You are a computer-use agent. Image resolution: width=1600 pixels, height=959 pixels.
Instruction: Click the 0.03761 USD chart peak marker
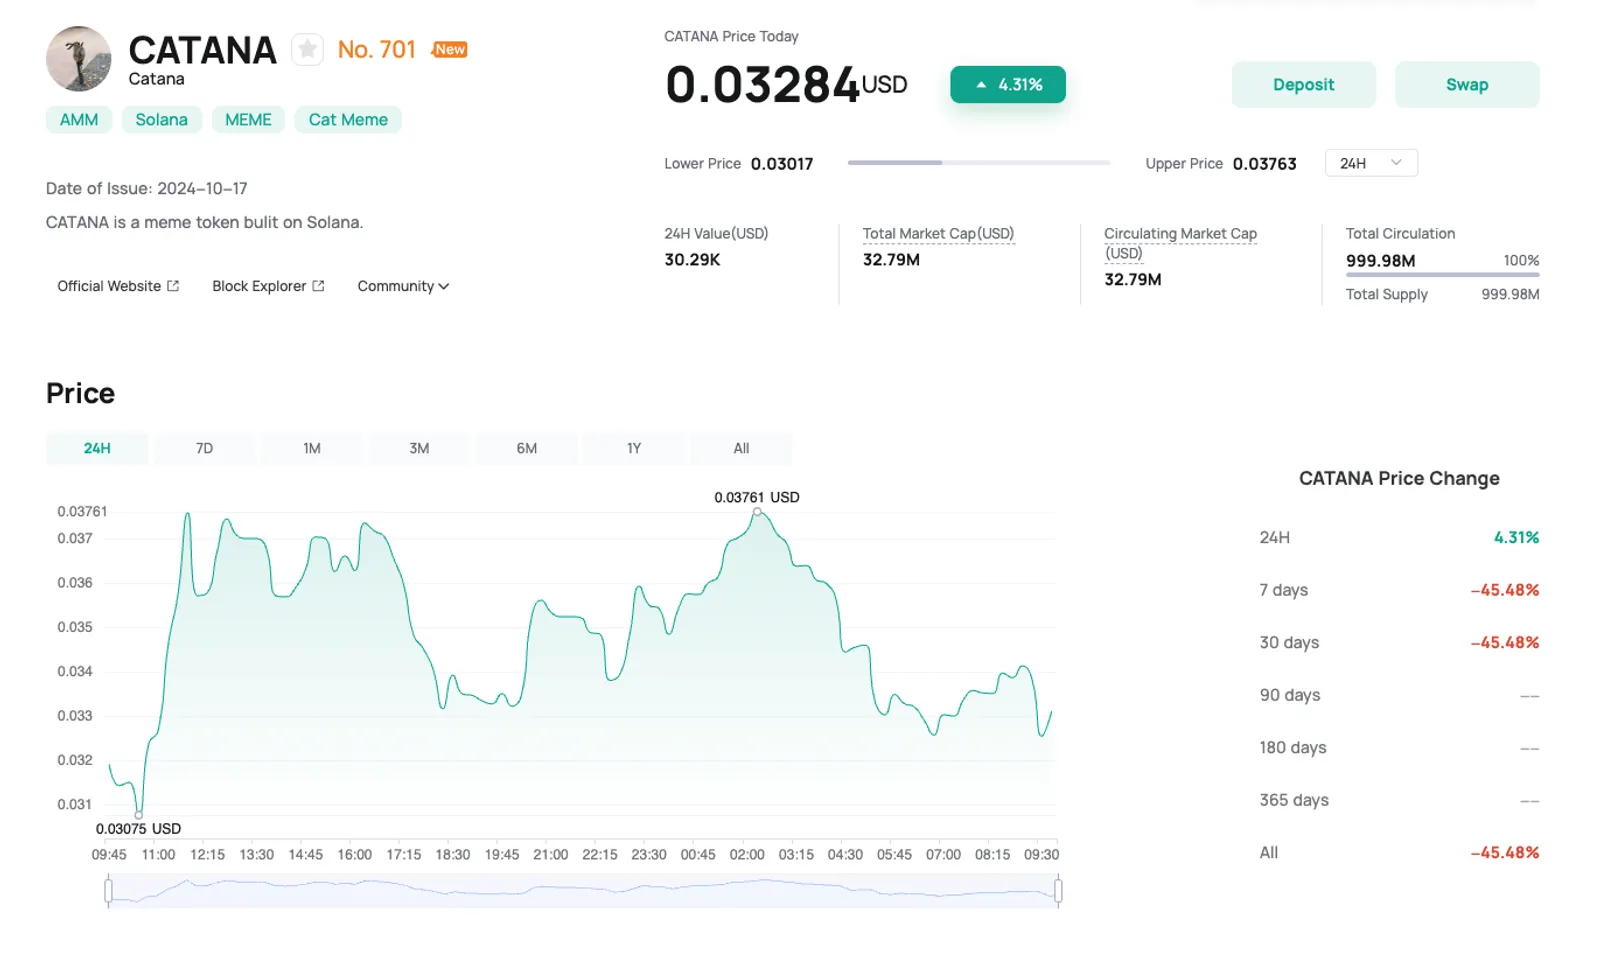(x=757, y=512)
